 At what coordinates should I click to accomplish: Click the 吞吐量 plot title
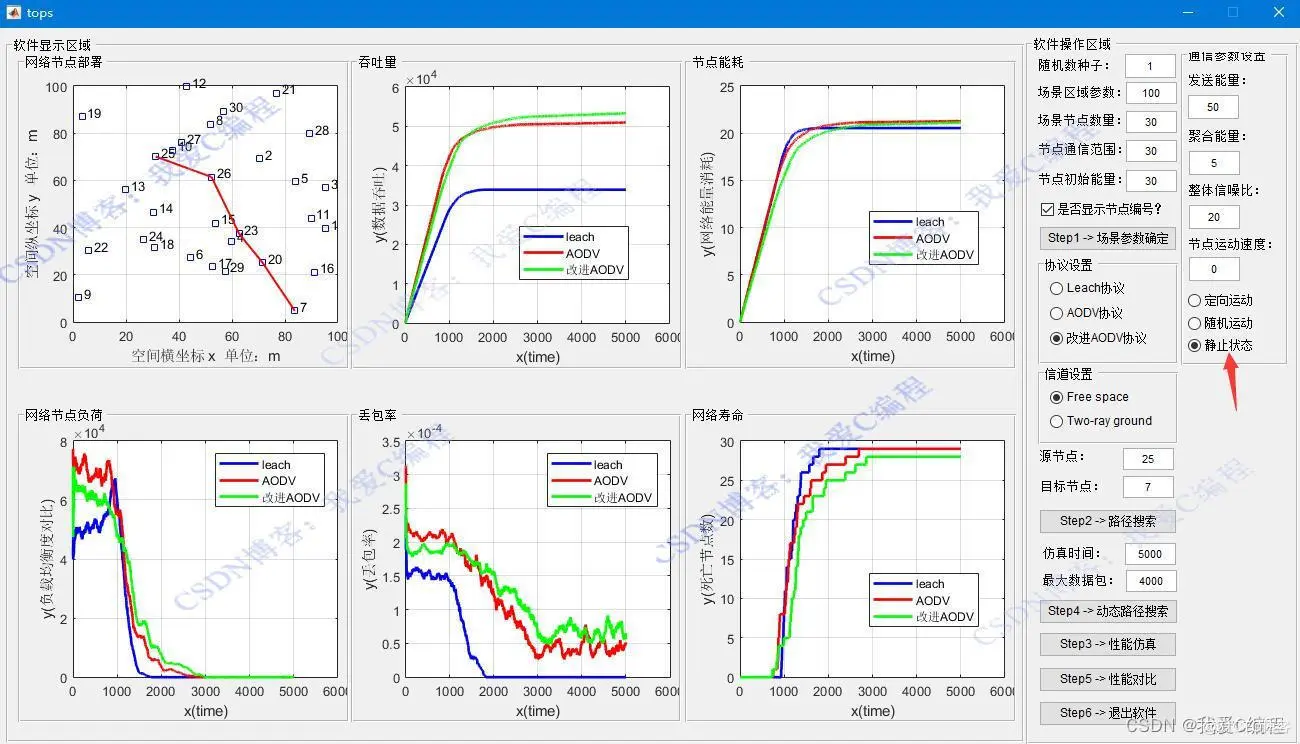[x=378, y=62]
